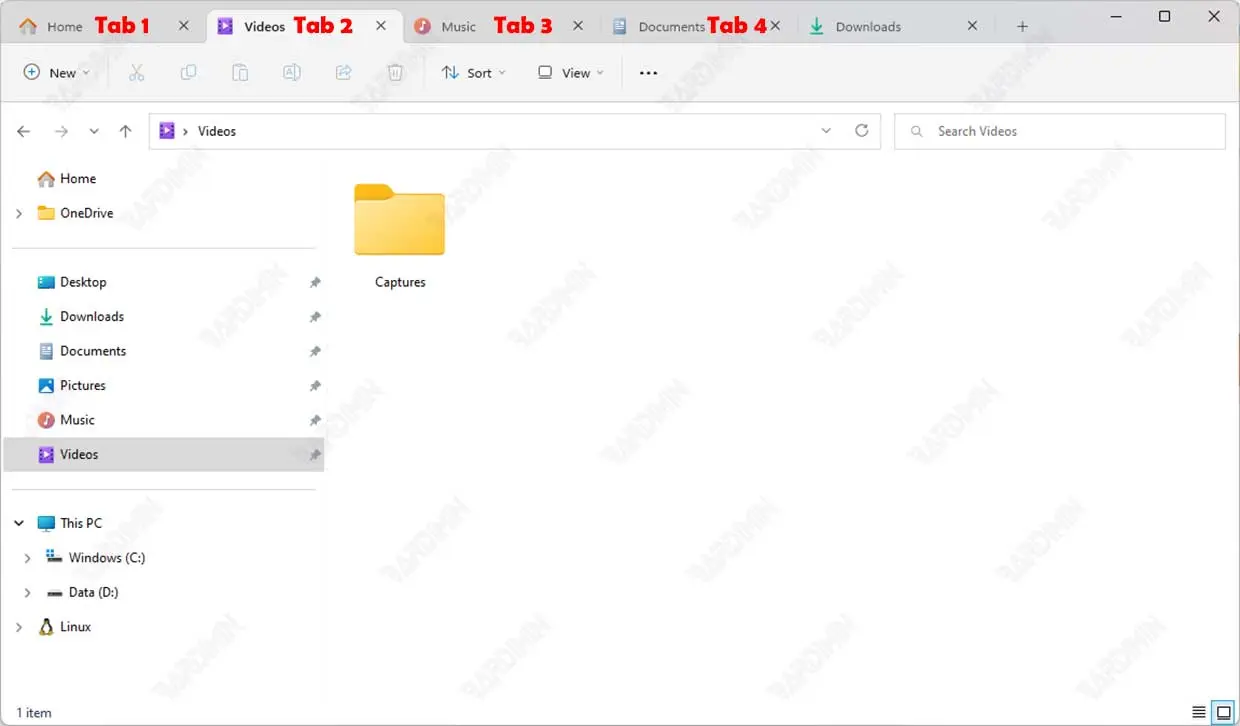Switch to the Music tab

[x=459, y=27]
